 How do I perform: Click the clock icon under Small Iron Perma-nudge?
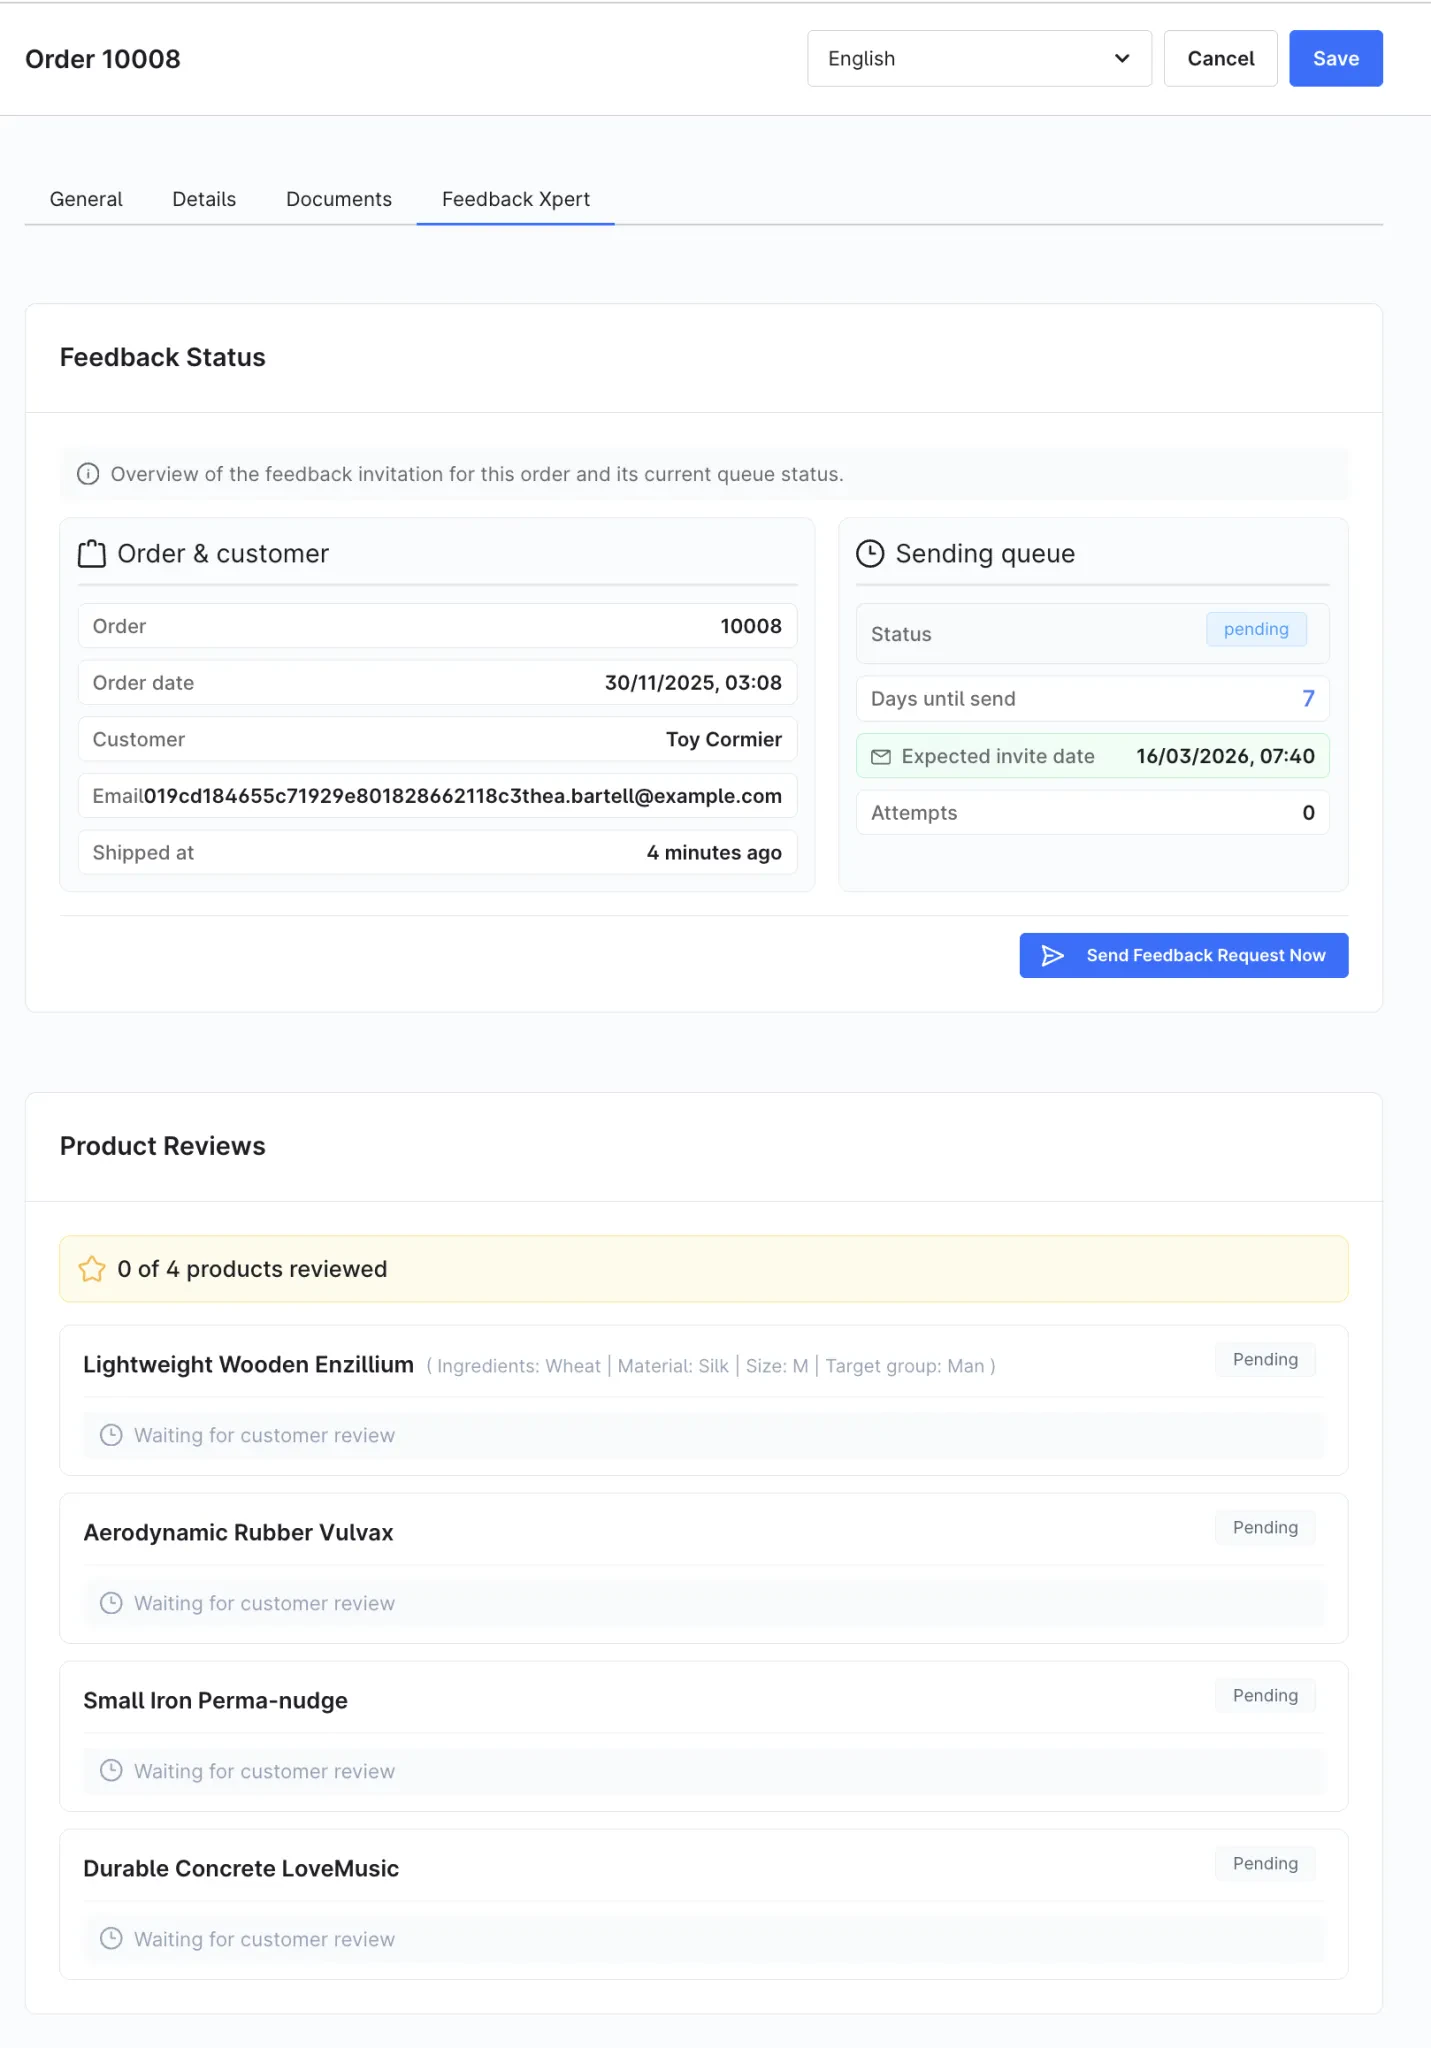click(111, 1771)
